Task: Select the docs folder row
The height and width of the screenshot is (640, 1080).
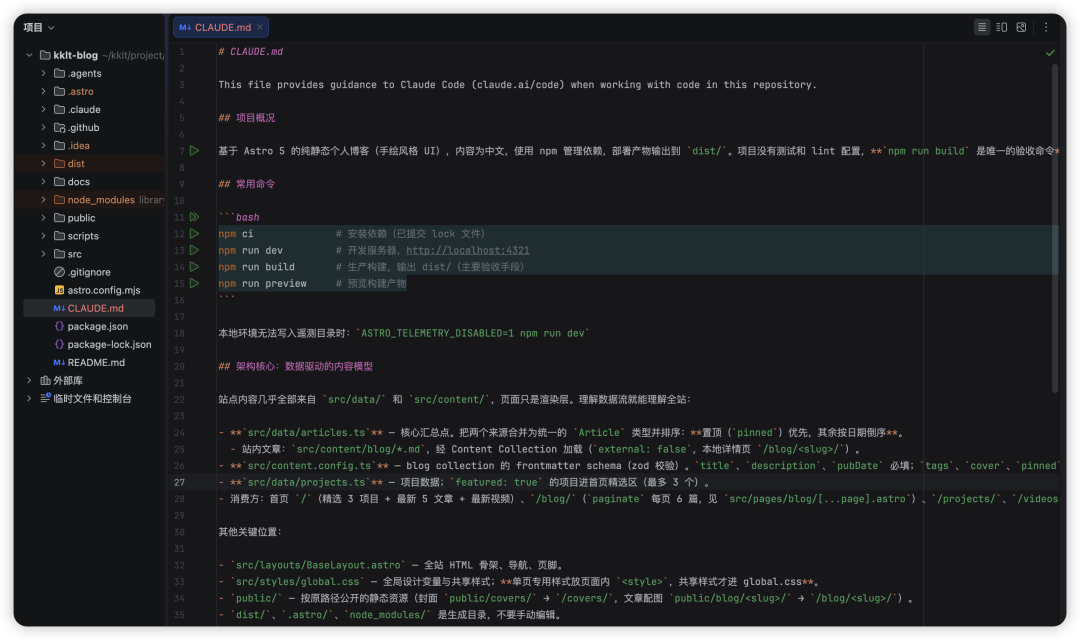Action: tap(90, 181)
